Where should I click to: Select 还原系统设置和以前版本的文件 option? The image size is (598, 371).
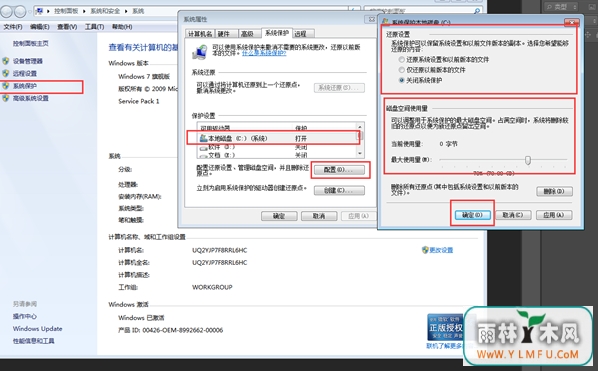tap(402, 59)
